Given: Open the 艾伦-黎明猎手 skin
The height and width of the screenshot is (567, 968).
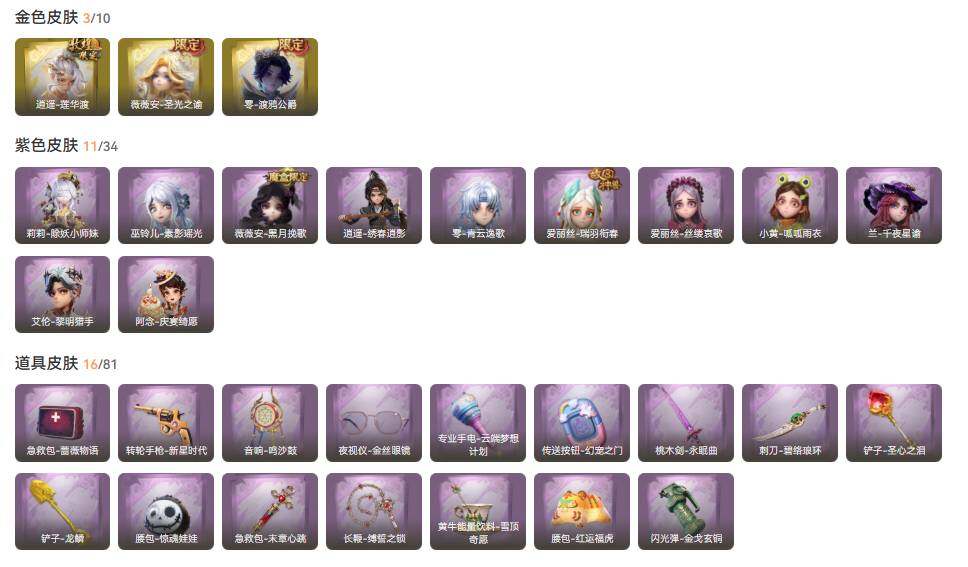Looking at the screenshot, I should click(62, 295).
